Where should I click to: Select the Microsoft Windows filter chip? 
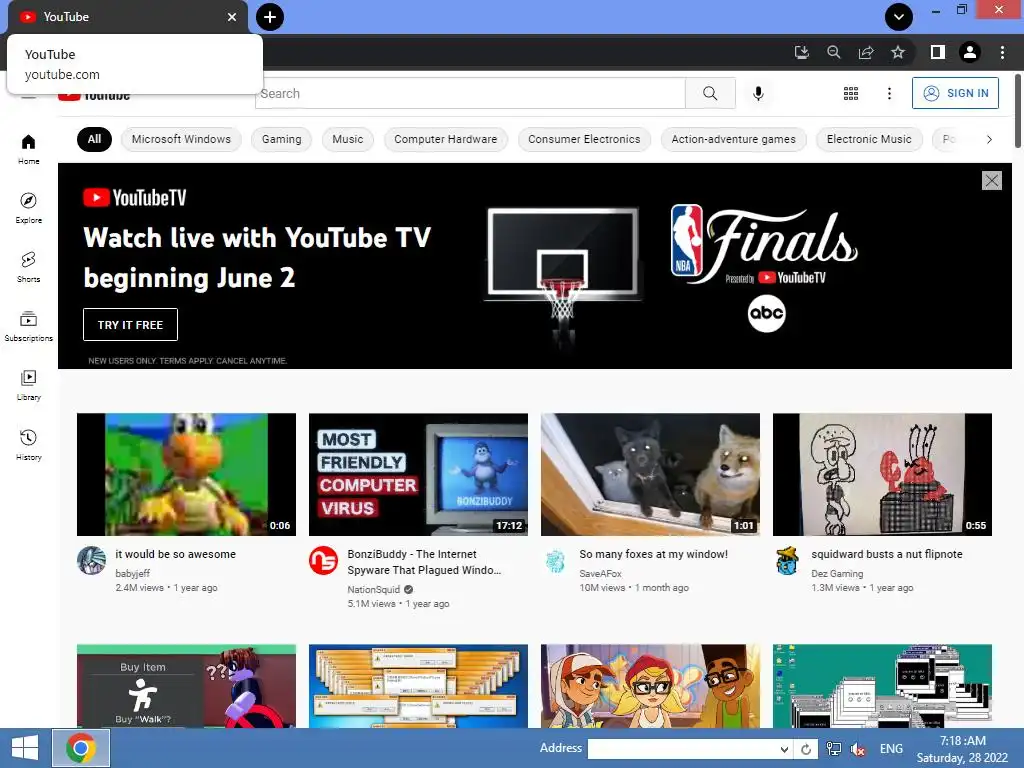click(x=181, y=139)
